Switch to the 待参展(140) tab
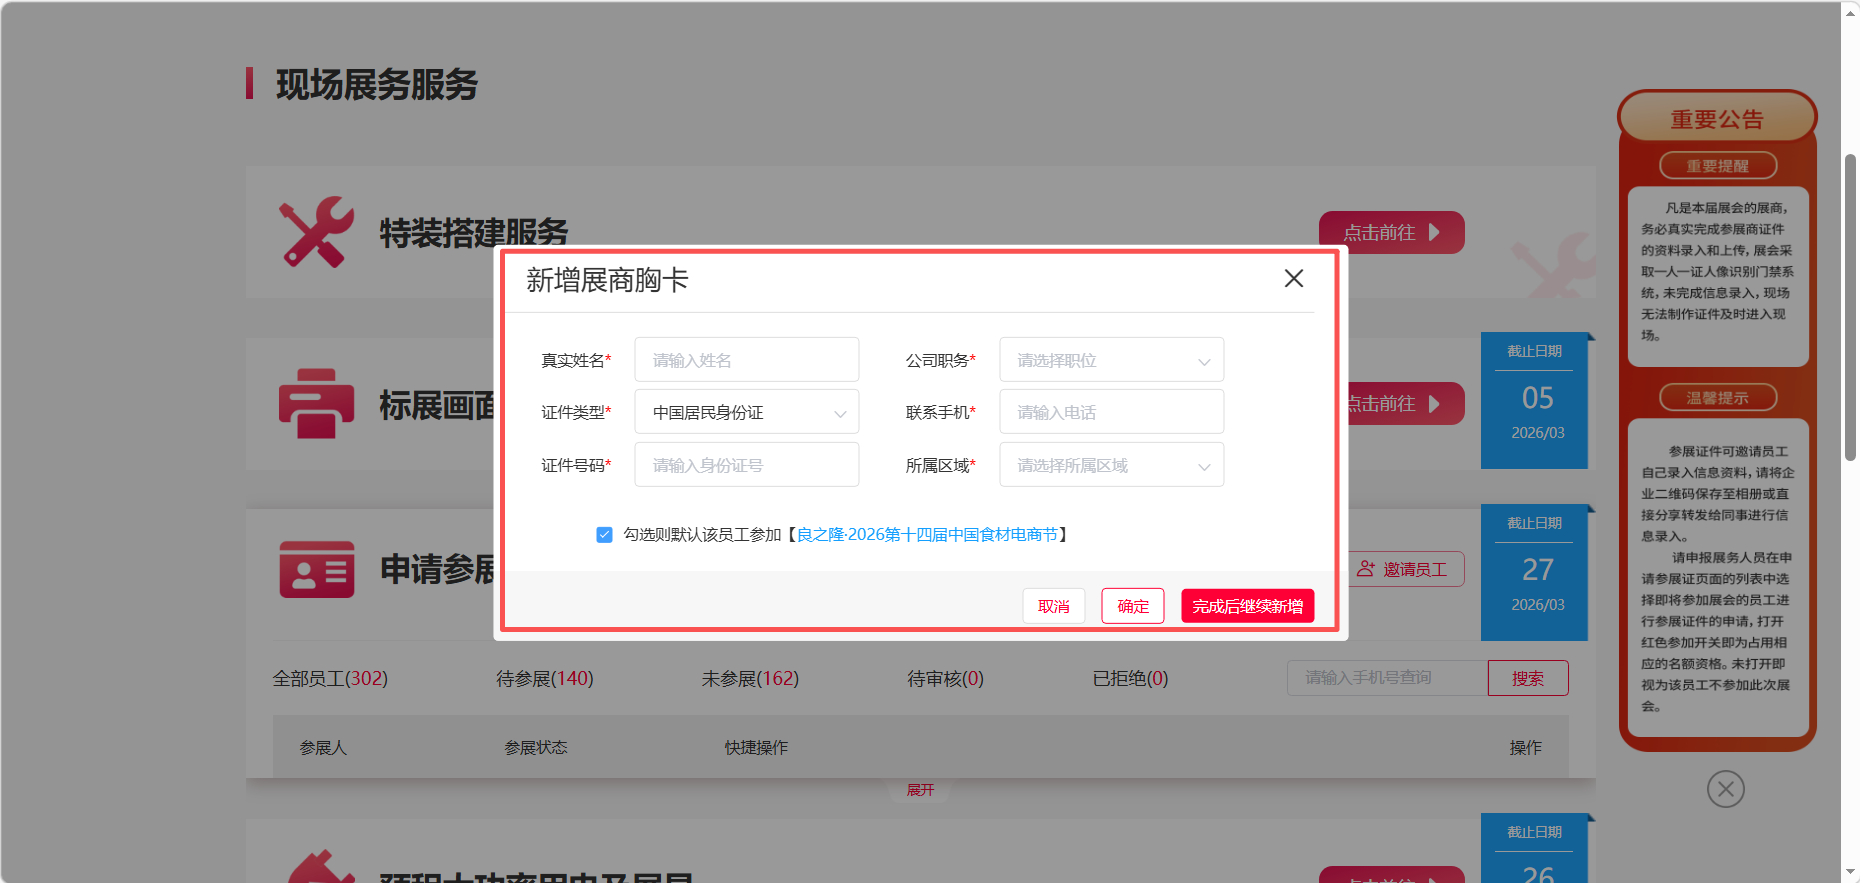Screen dimensions: 1860x883 pos(544,679)
